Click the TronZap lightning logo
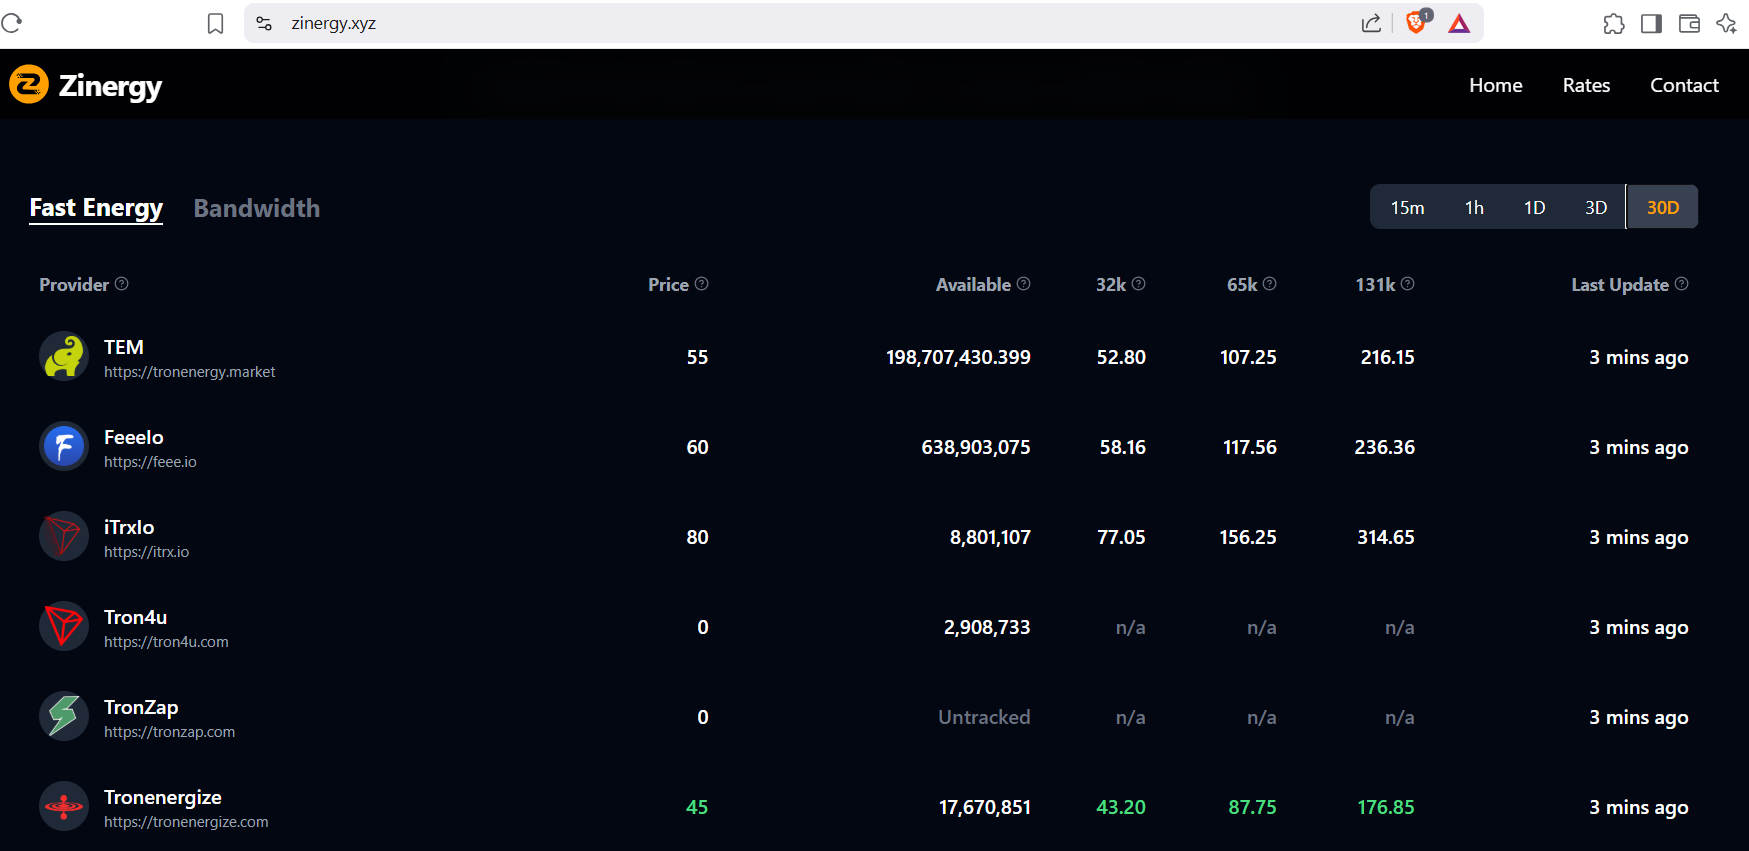The width and height of the screenshot is (1749, 851). 64,716
